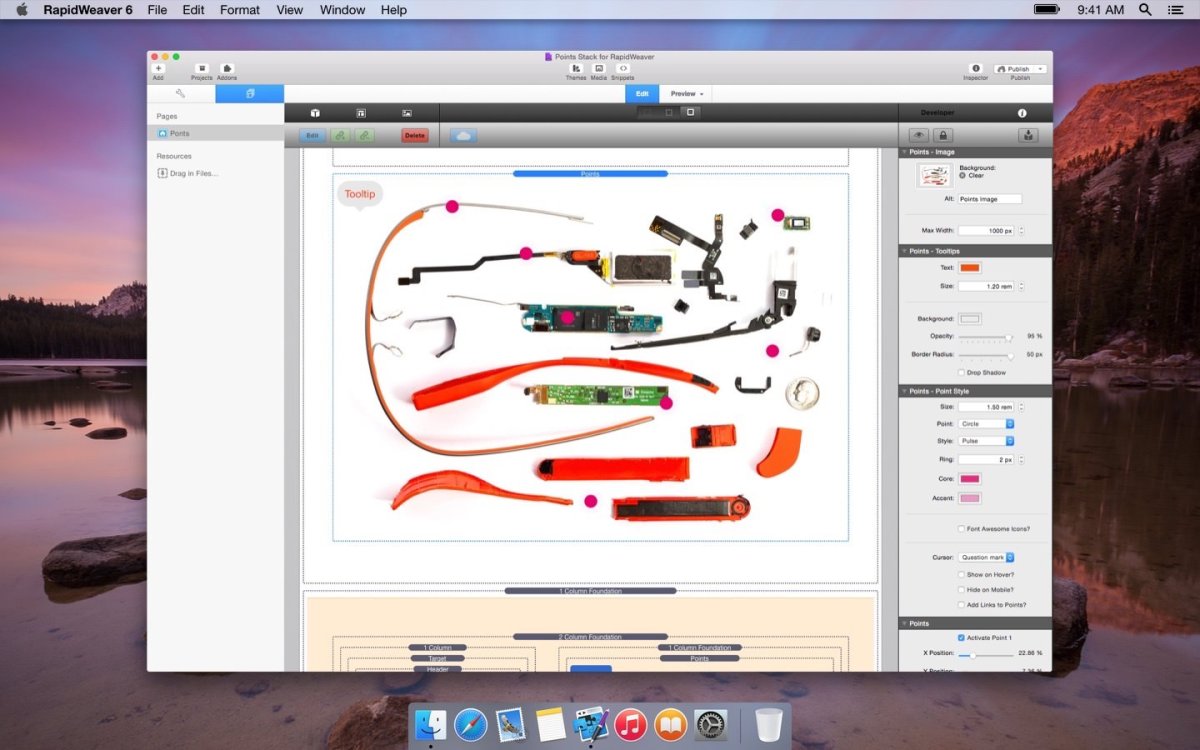Screen dimensions: 1200x750
Task: Open the image library icon
Action: pyautogui.click(x=407, y=113)
